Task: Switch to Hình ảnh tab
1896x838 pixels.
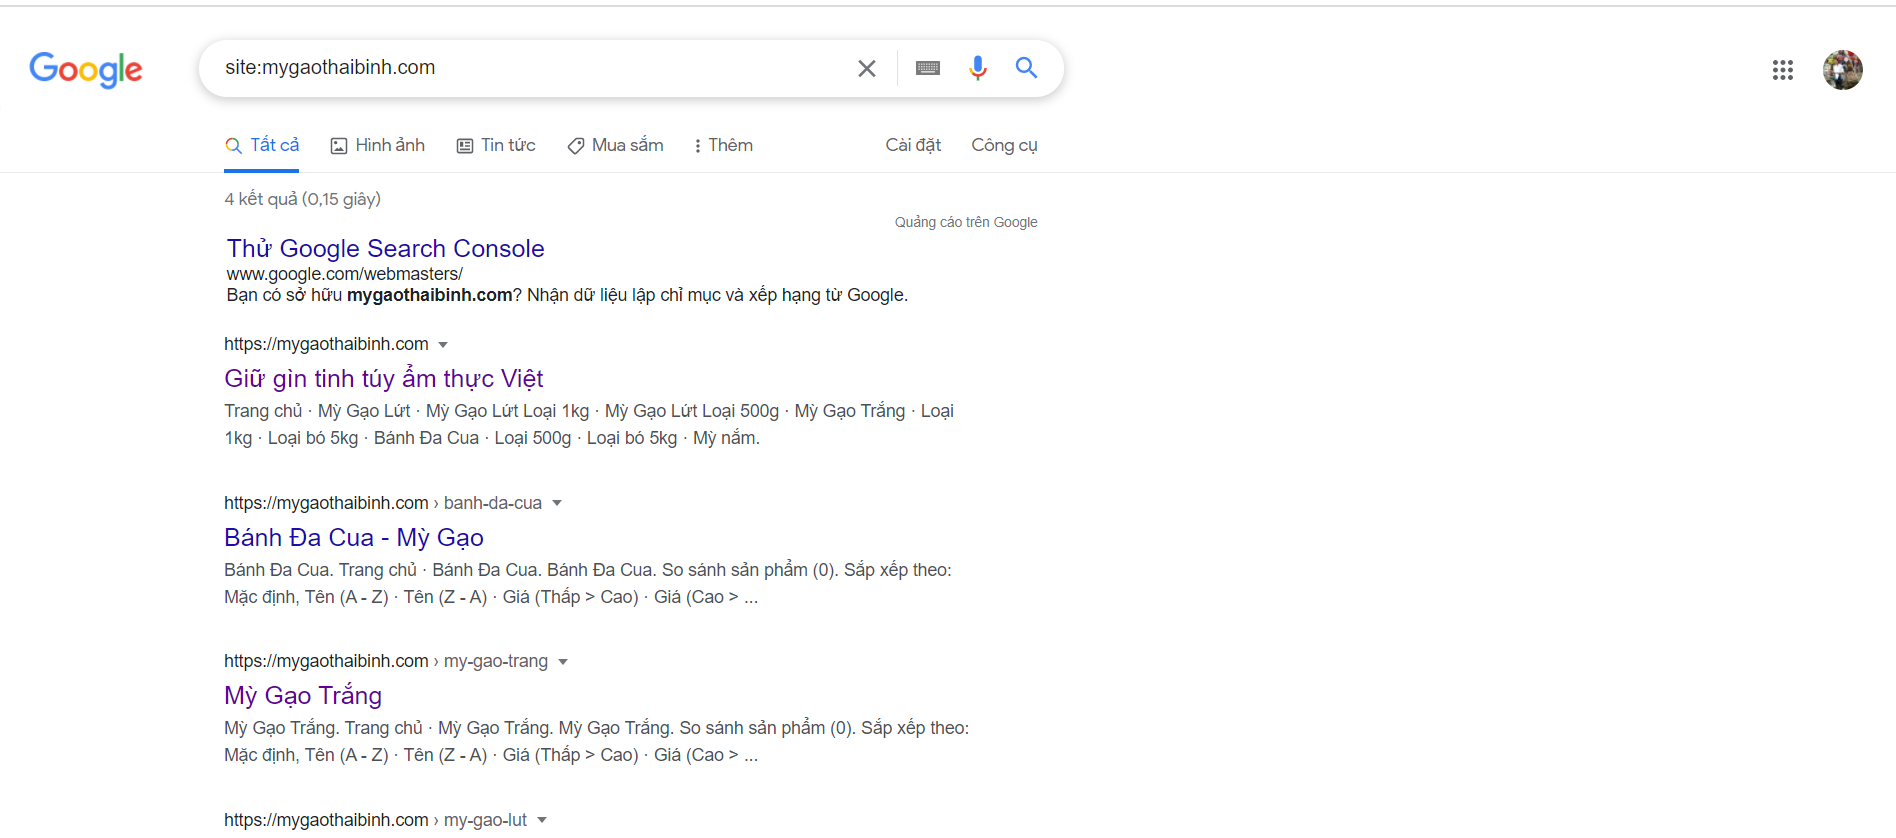Action: pos(378,146)
